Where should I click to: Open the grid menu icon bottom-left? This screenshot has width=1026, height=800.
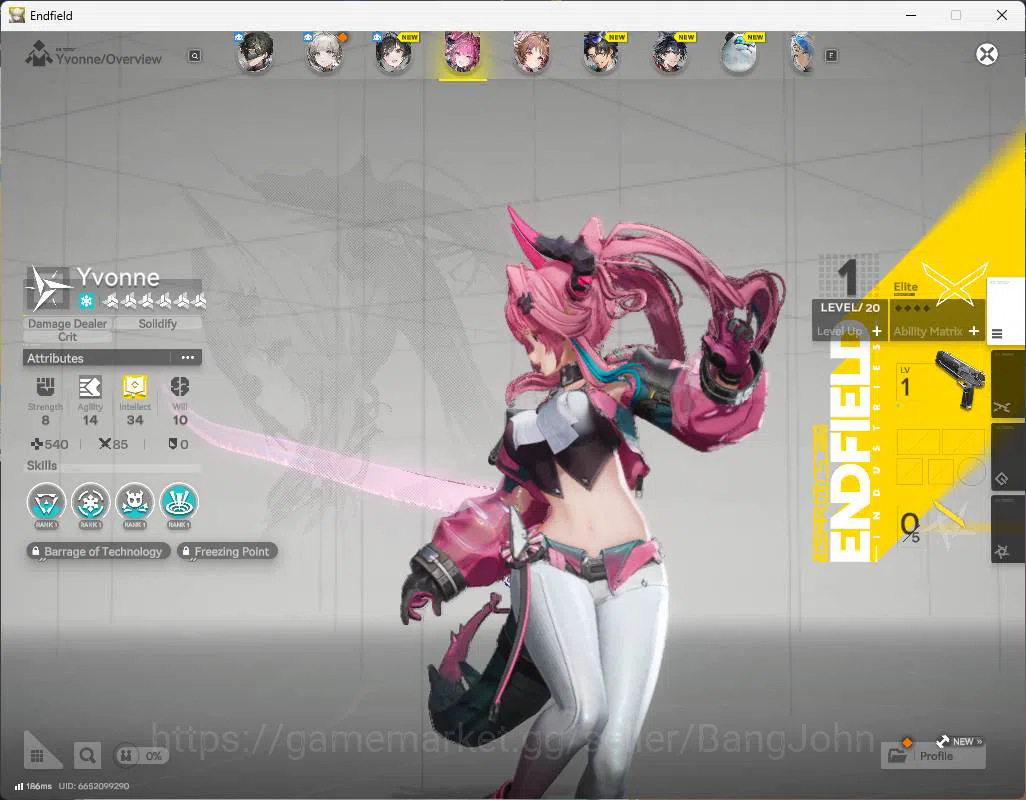pyautogui.click(x=37, y=756)
